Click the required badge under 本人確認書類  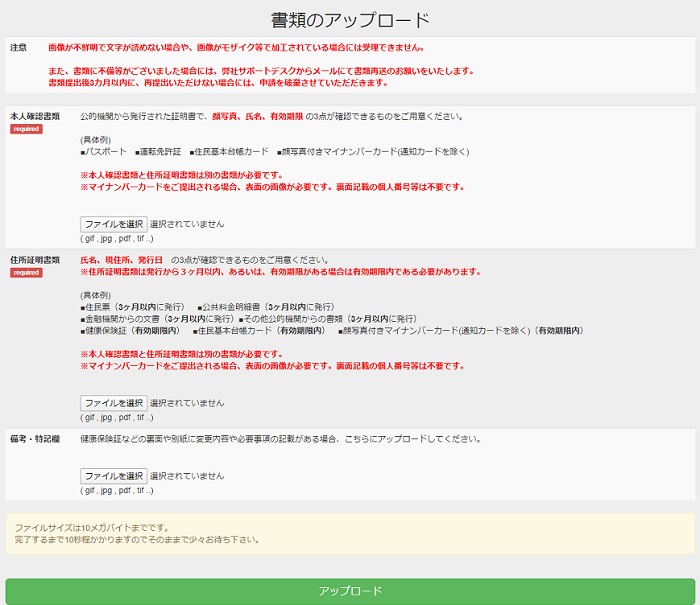tap(26, 129)
